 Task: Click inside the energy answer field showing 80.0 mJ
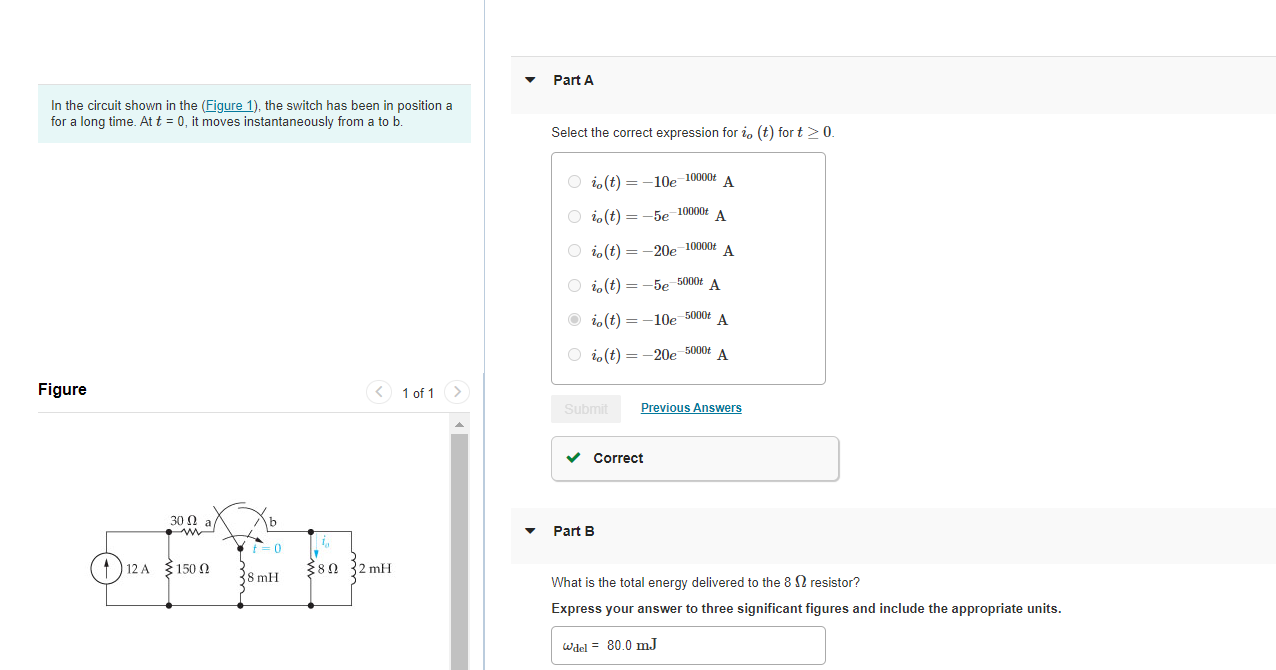coord(688,645)
